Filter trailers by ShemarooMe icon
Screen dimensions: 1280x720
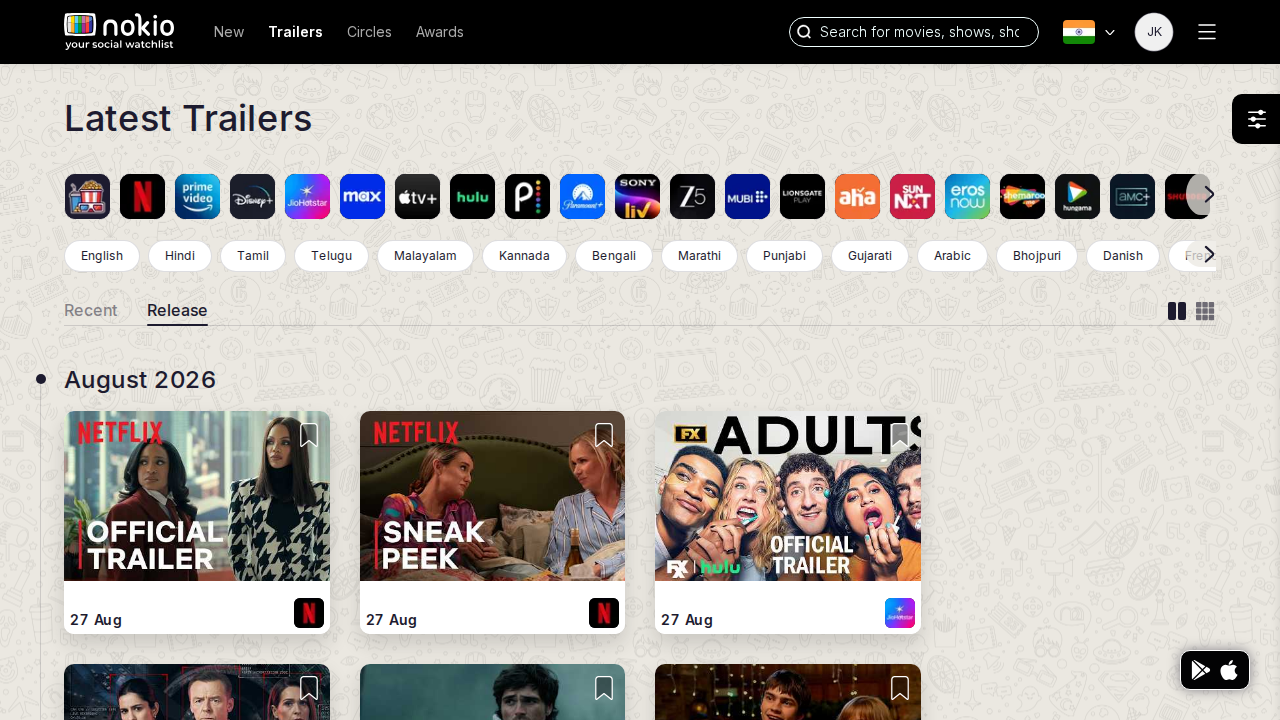point(1022,196)
